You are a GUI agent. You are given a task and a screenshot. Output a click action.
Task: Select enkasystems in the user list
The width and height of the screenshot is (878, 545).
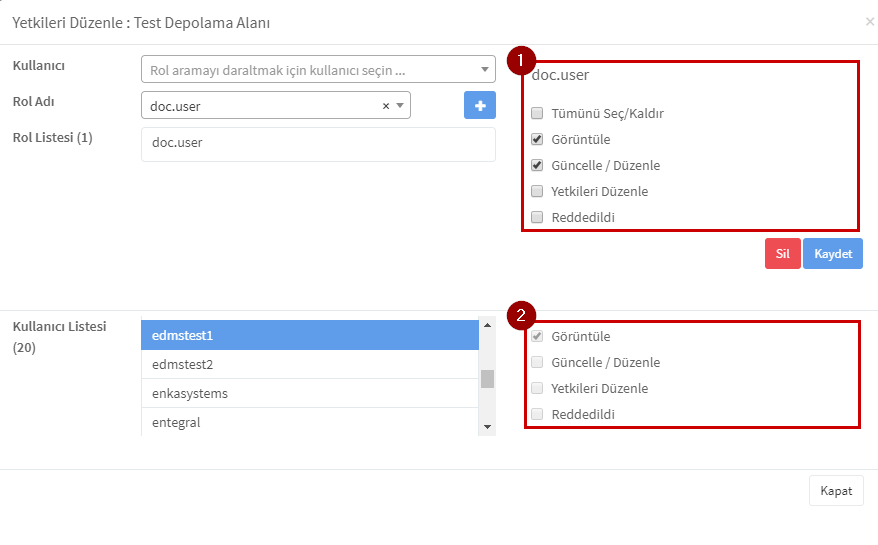(310, 393)
